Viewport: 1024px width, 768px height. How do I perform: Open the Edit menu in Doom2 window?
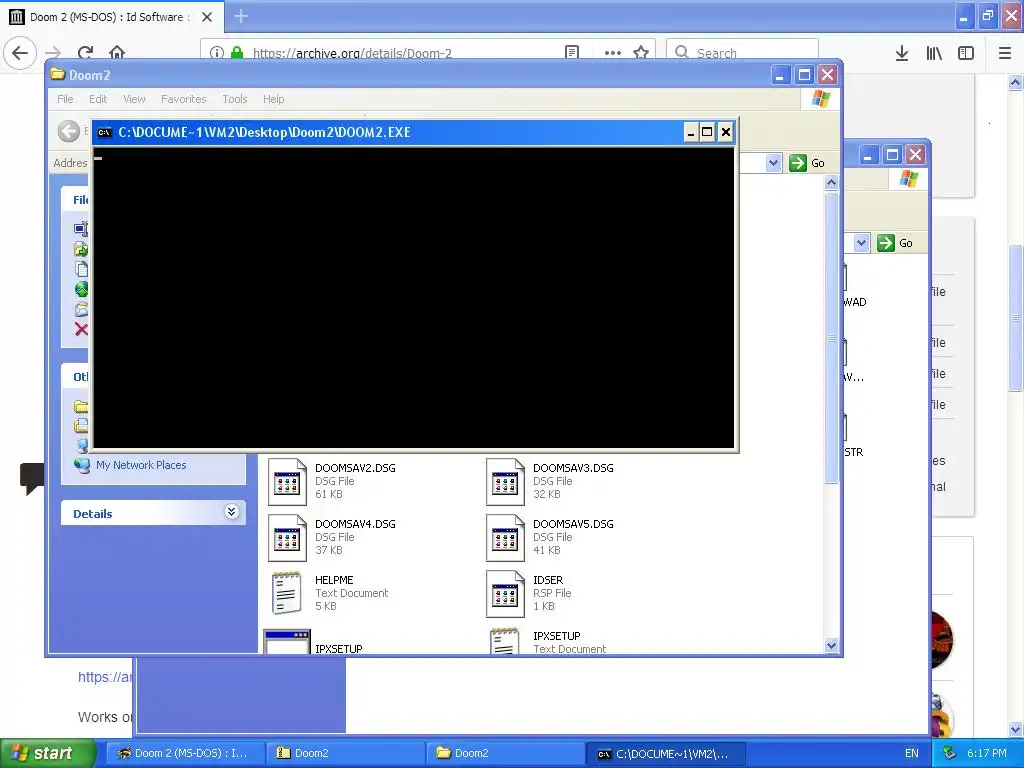click(98, 99)
